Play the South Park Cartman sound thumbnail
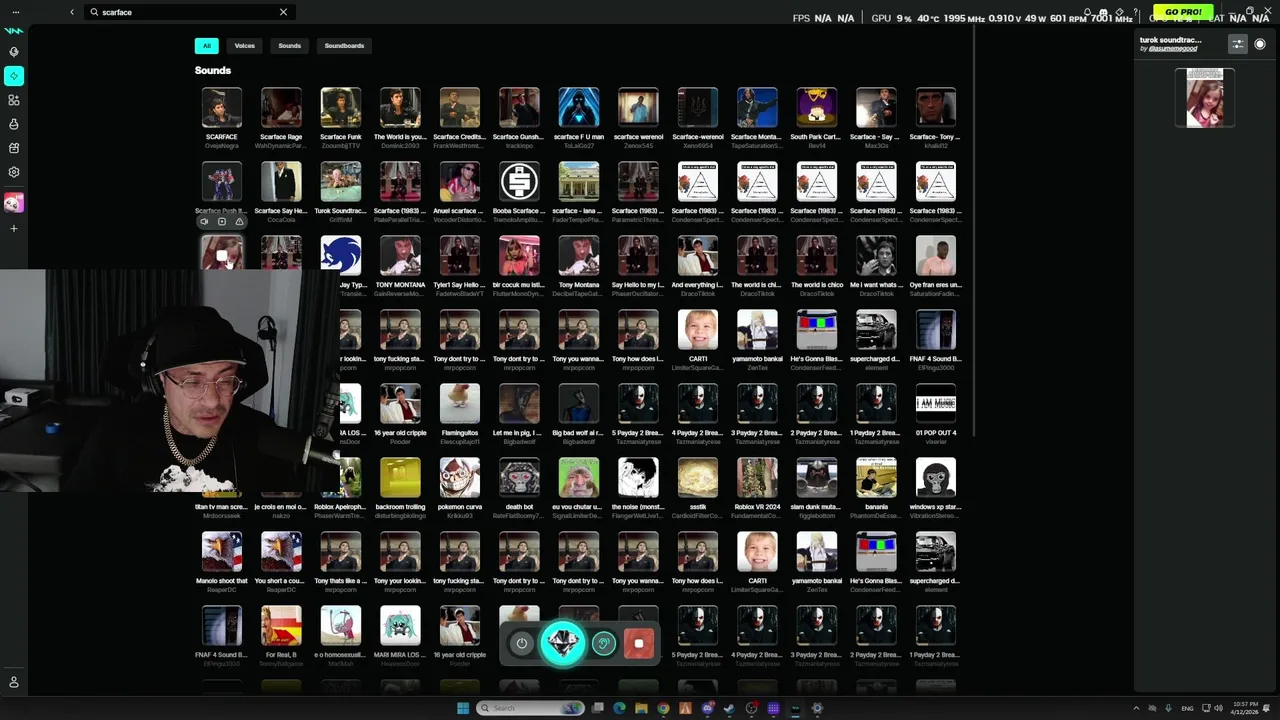1280x720 pixels. click(x=817, y=108)
